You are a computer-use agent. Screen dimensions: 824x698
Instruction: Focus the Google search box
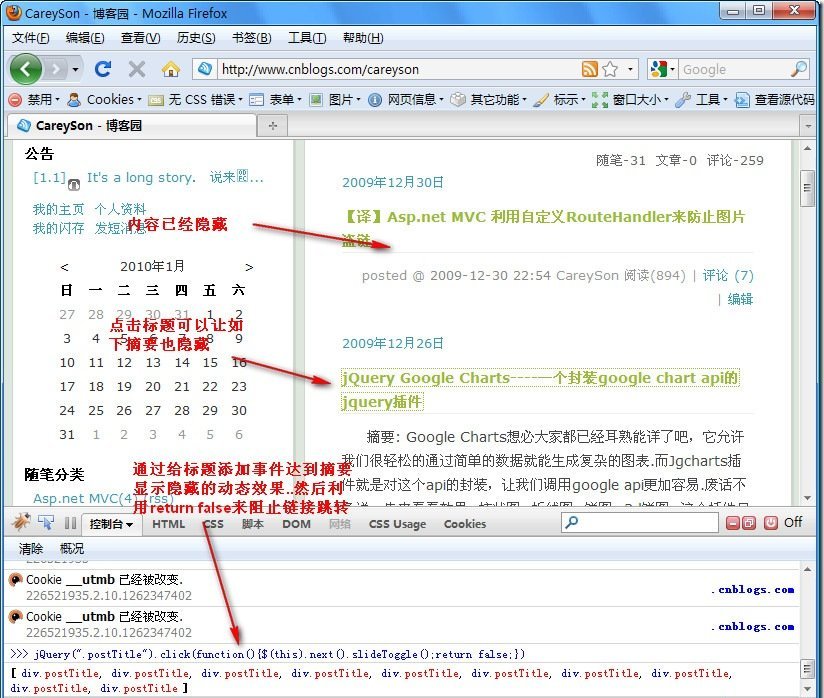734,69
